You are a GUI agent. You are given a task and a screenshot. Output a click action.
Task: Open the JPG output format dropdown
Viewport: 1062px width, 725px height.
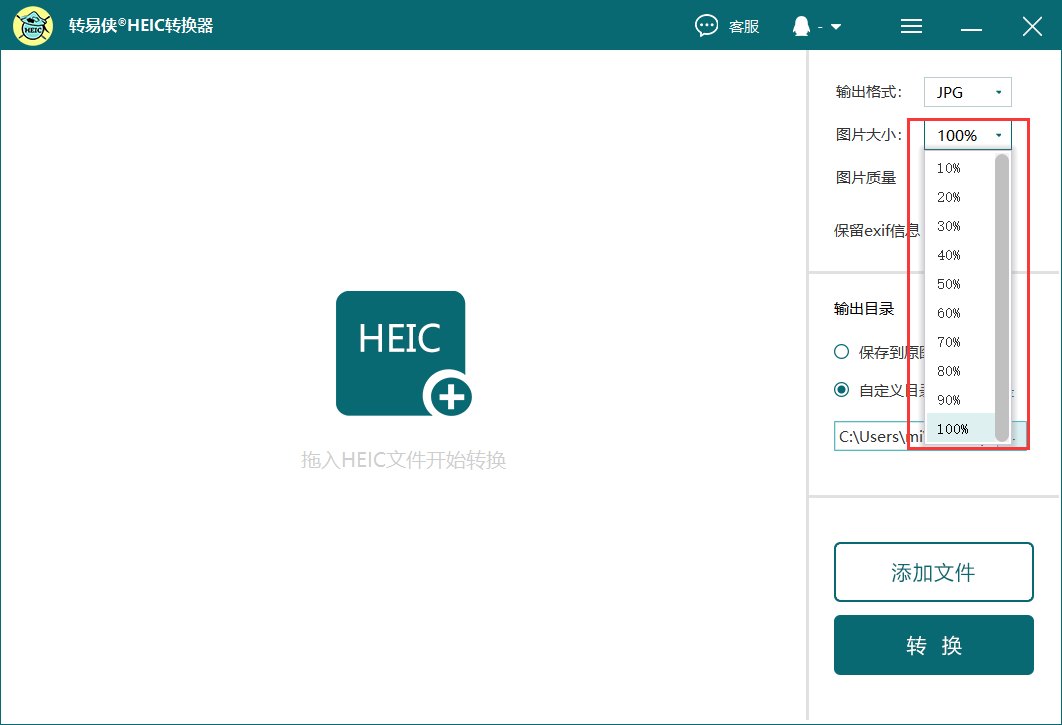click(967, 92)
